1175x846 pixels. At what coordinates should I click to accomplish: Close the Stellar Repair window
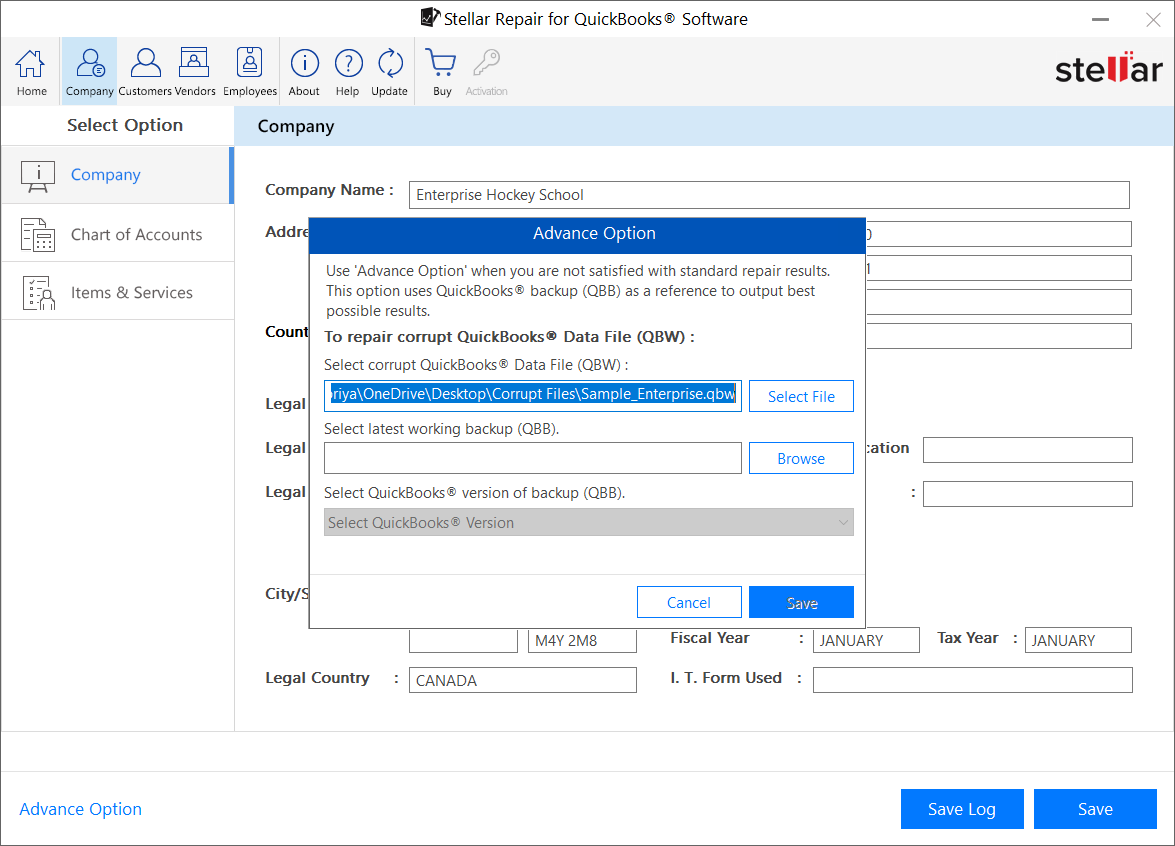[x=1153, y=19]
